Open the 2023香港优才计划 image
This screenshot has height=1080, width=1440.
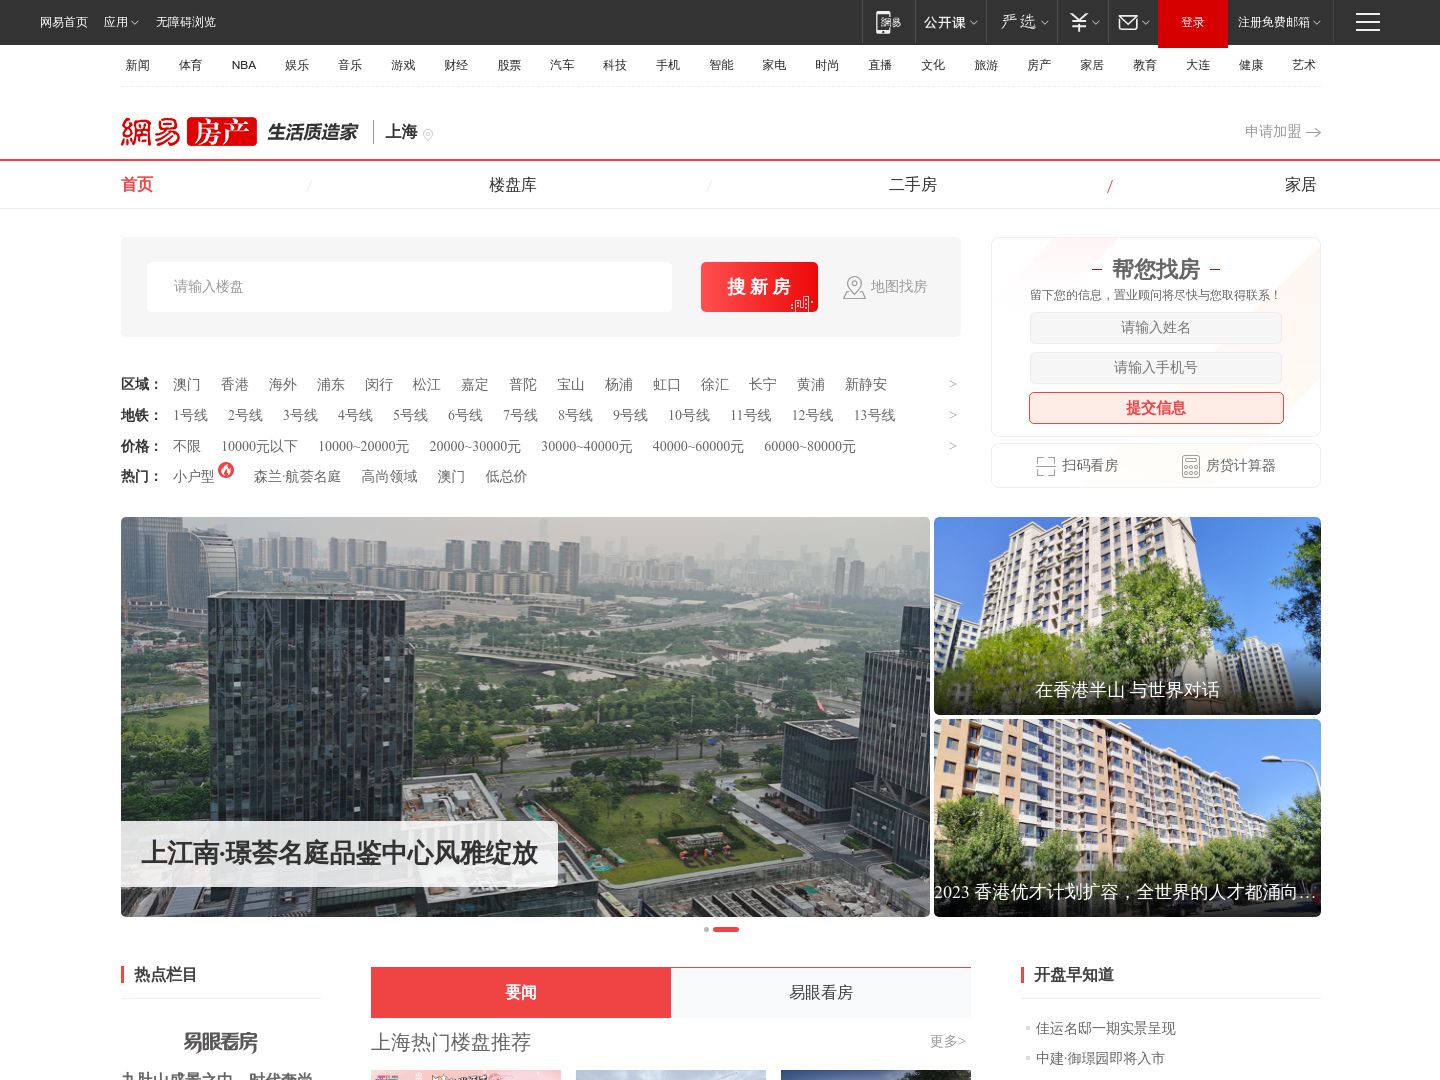(x=1127, y=818)
